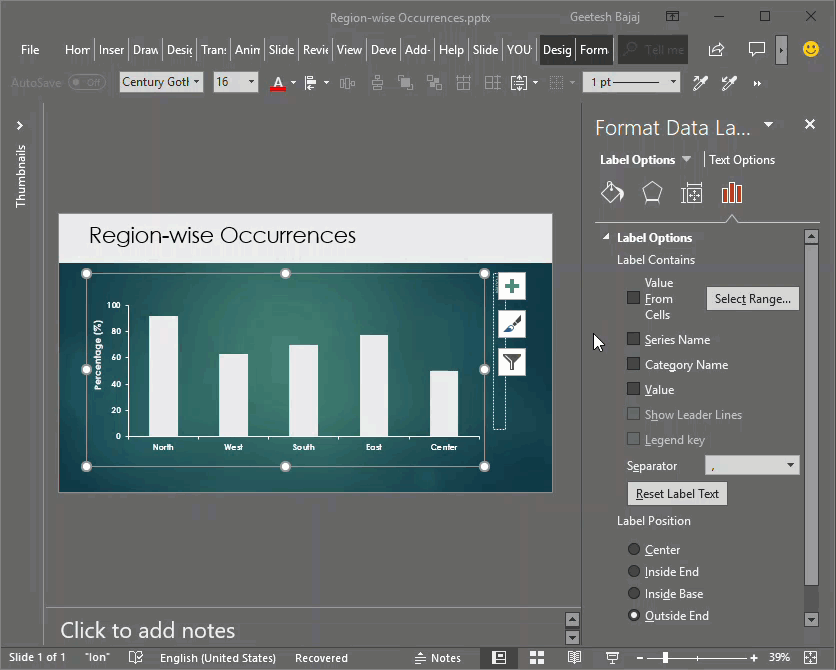
Task: Select the Inside End label position
Action: point(632,571)
